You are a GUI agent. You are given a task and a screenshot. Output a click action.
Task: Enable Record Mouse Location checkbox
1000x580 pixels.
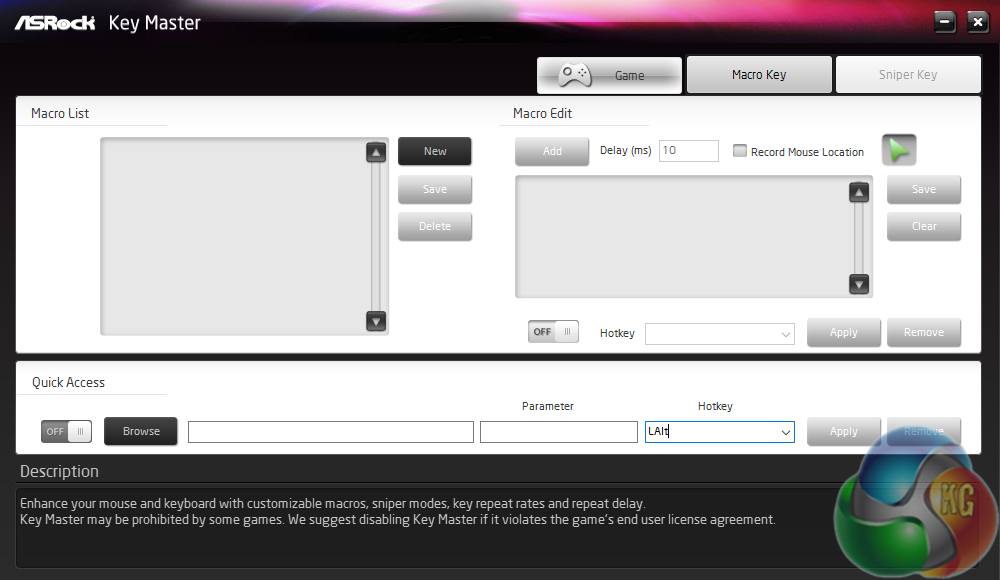pos(740,151)
